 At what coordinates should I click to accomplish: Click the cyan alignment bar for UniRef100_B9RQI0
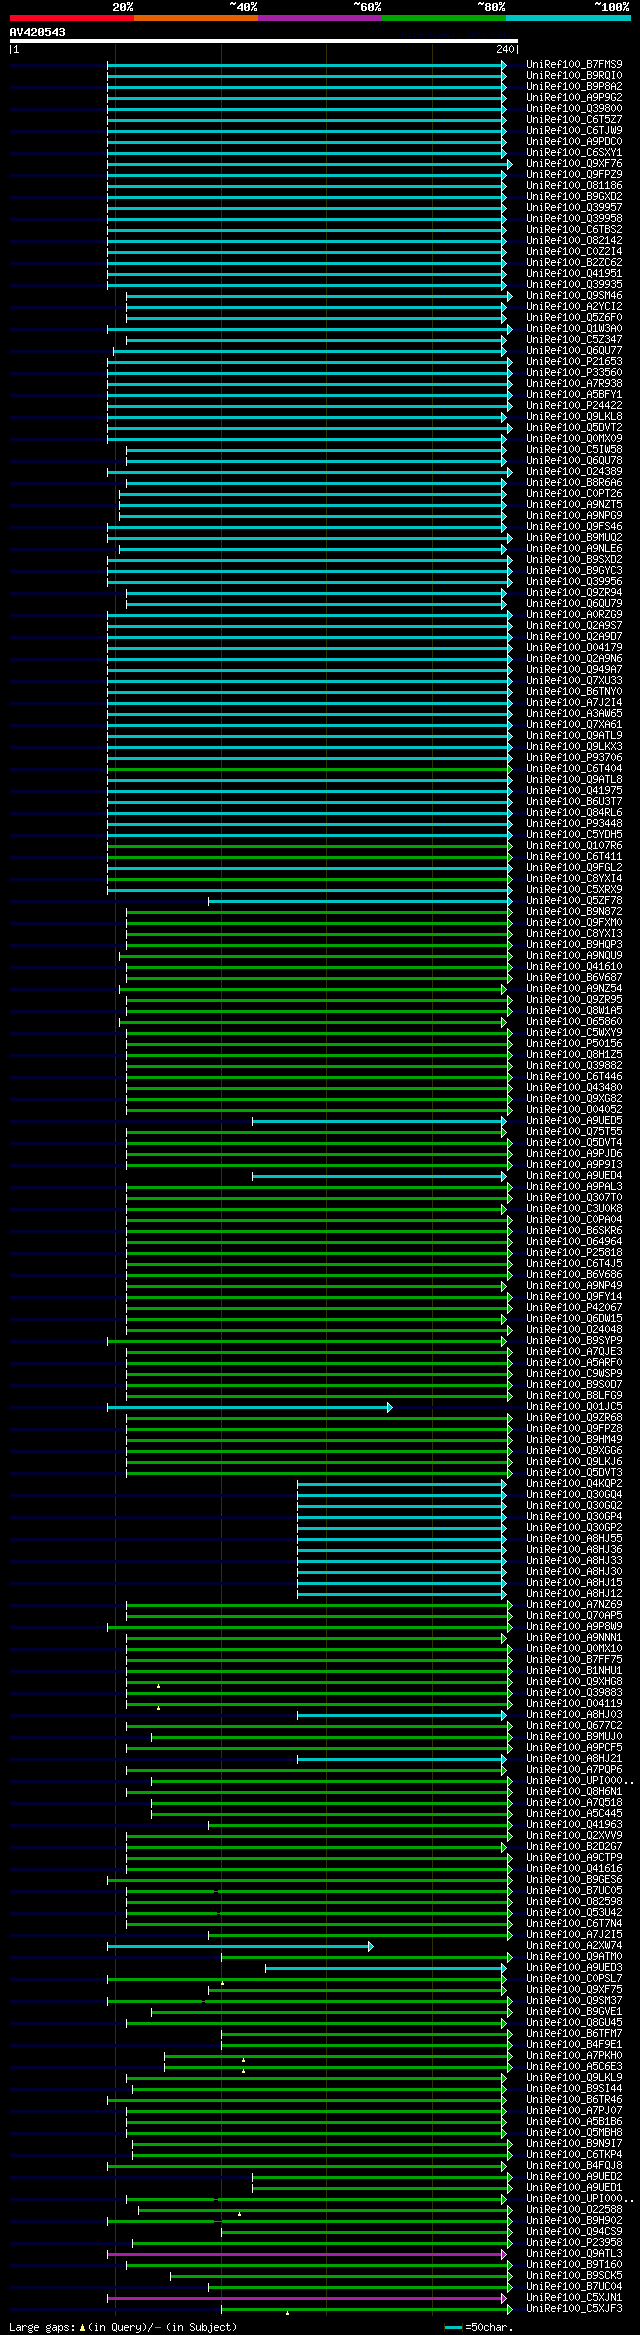click(x=307, y=75)
